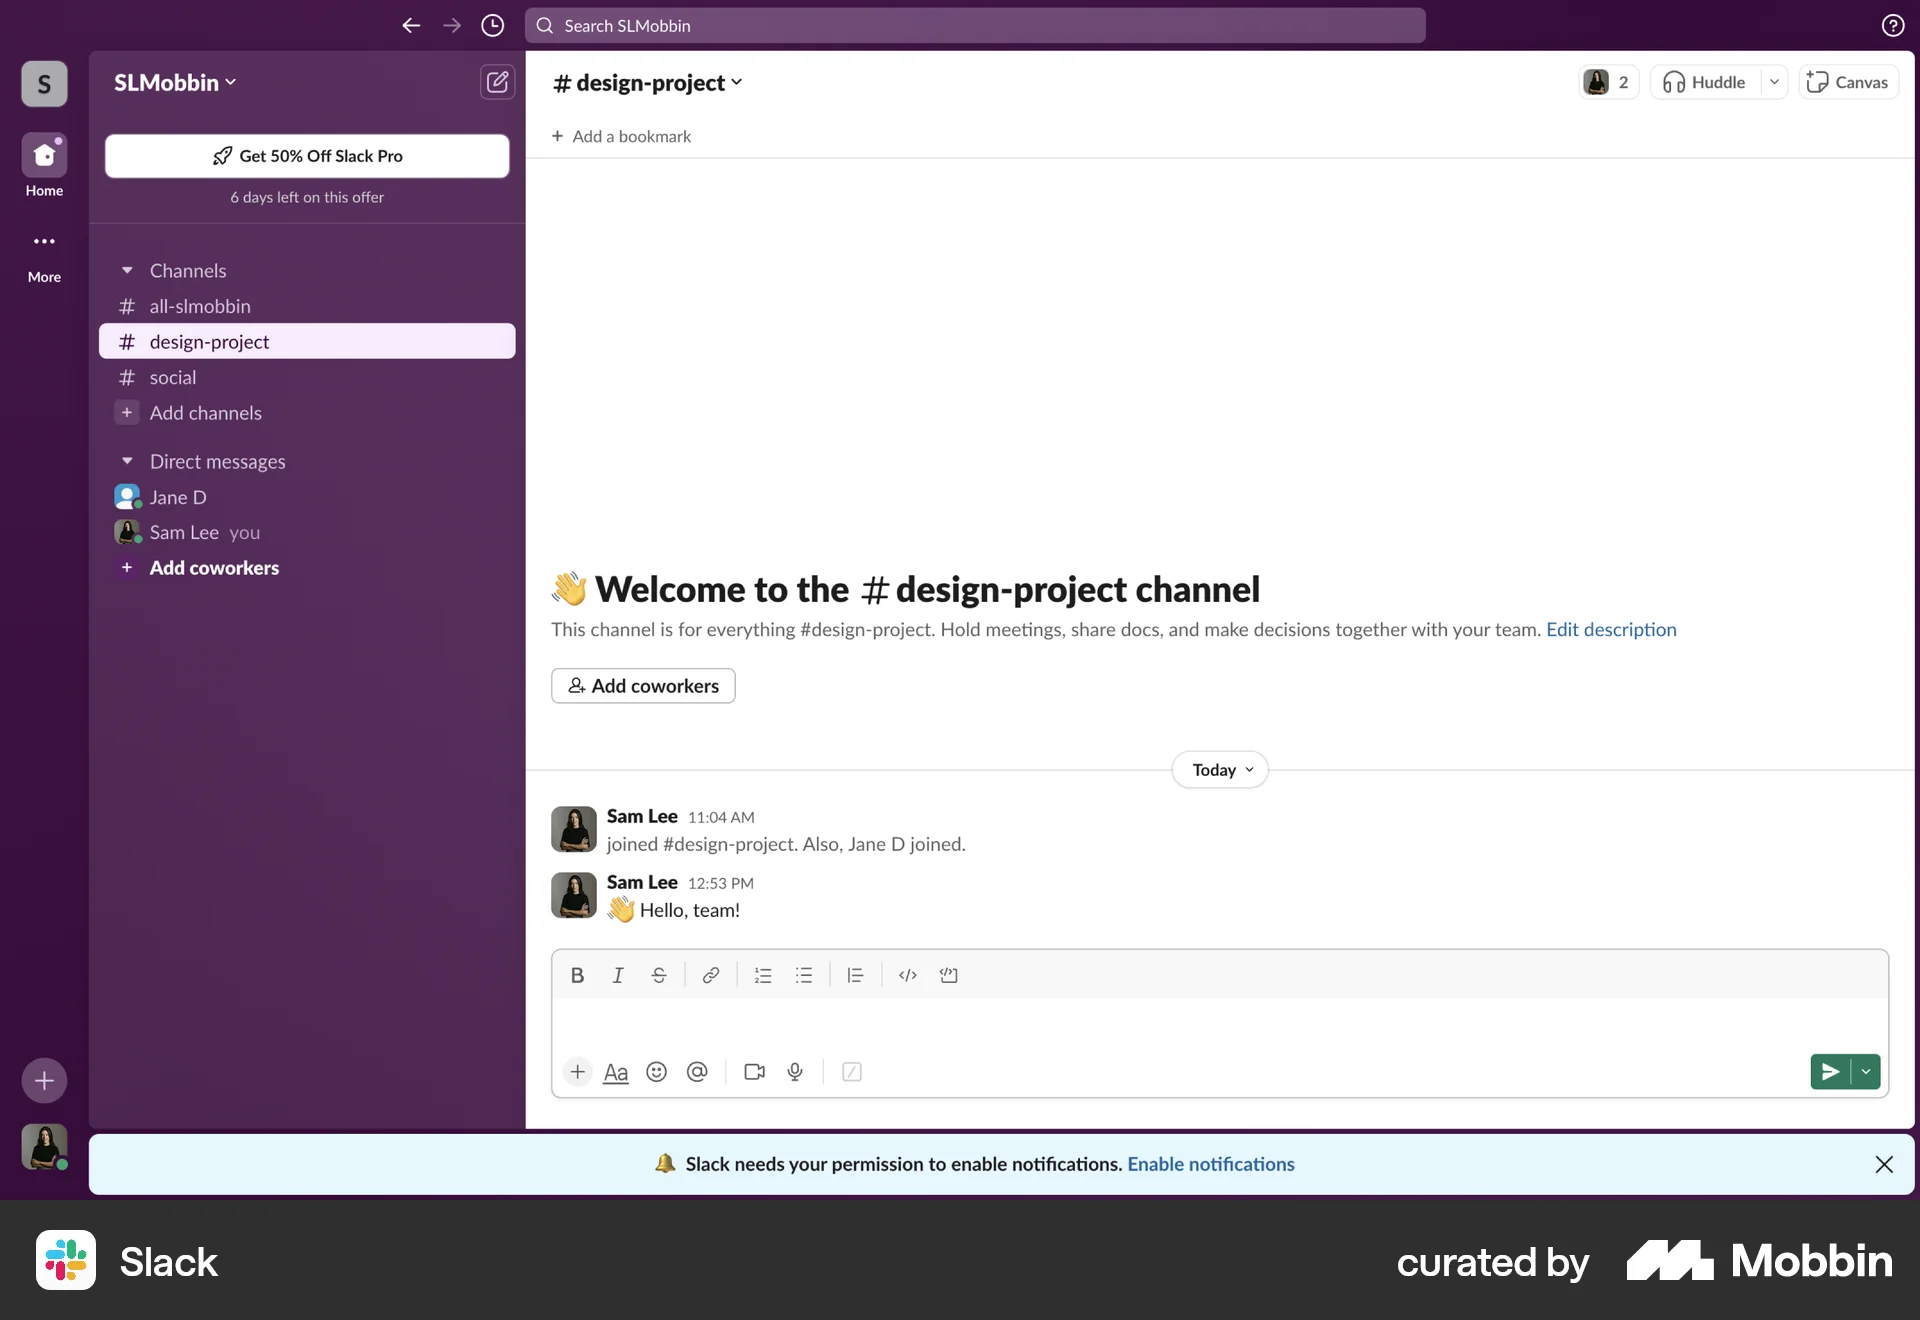Click the record video clip icon
This screenshot has height=1320, width=1920.
click(754, 1072)
